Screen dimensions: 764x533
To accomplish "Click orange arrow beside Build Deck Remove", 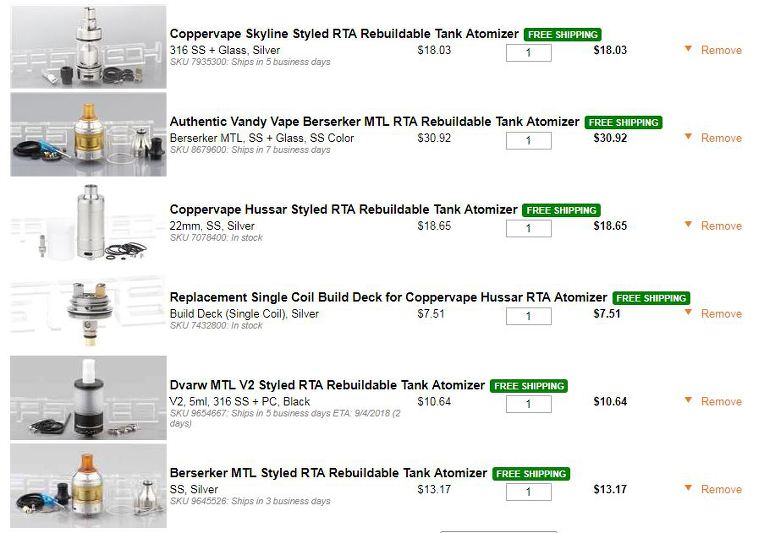I will [x=688, y=313].
